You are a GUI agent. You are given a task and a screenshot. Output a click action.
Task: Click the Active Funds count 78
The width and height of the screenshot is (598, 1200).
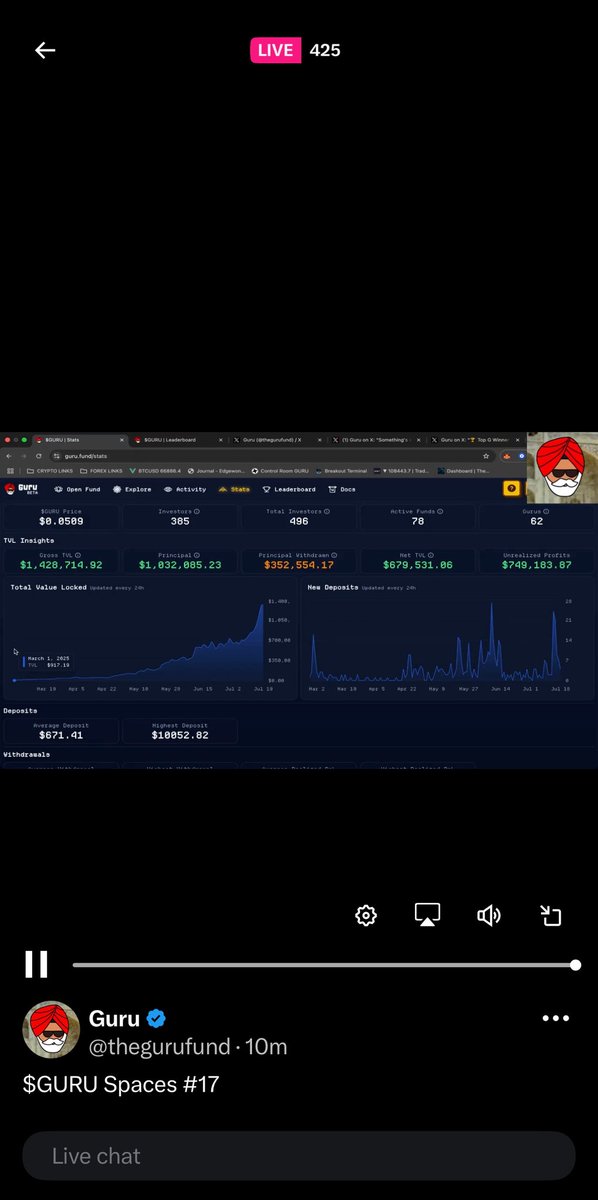click(x=418, y=521)
